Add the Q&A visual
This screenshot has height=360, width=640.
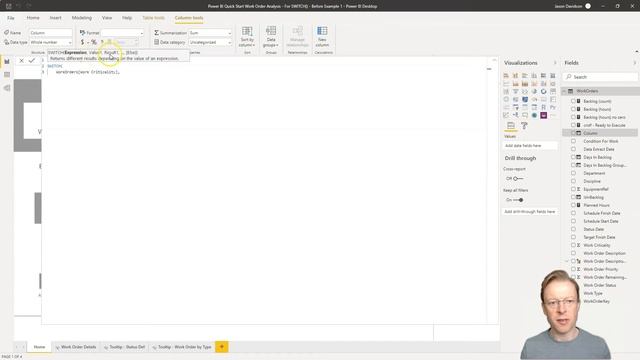point(525,116)
